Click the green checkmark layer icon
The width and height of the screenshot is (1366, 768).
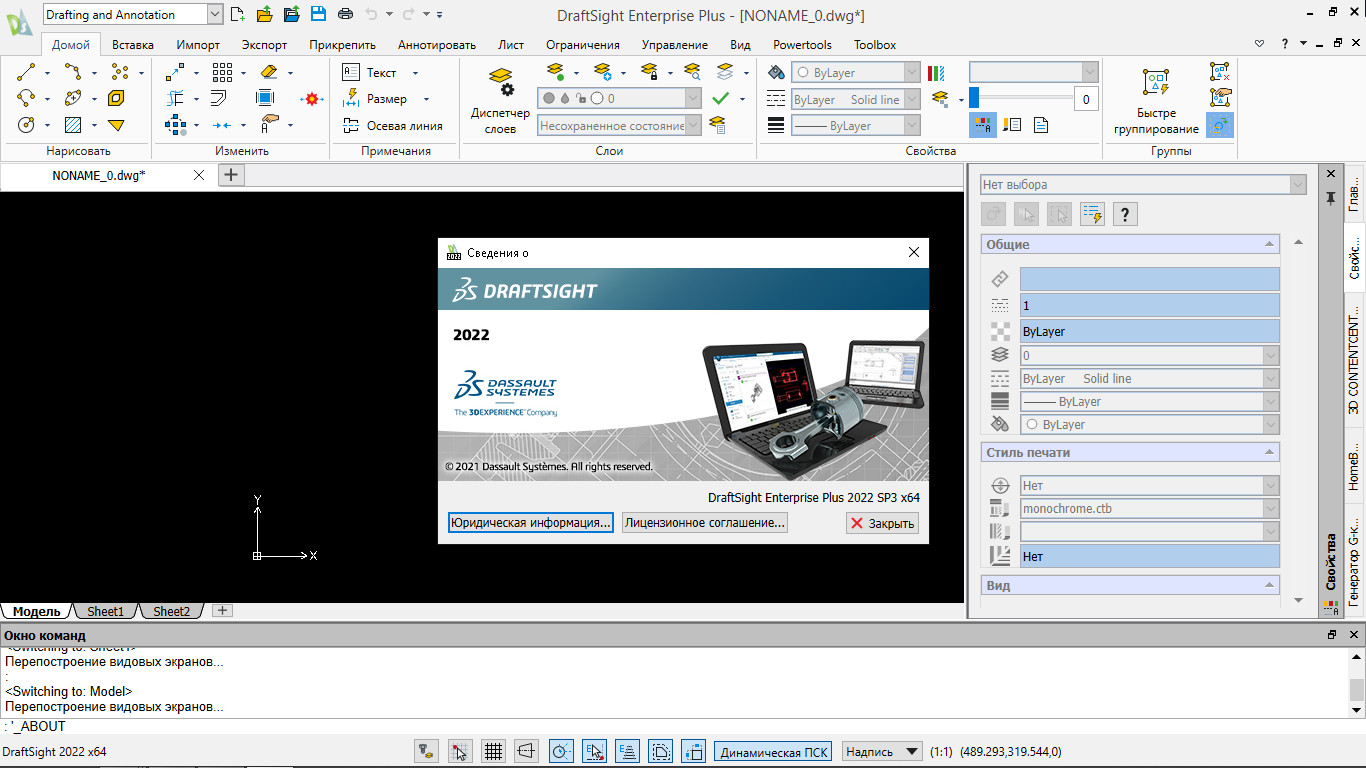point(720,98)
